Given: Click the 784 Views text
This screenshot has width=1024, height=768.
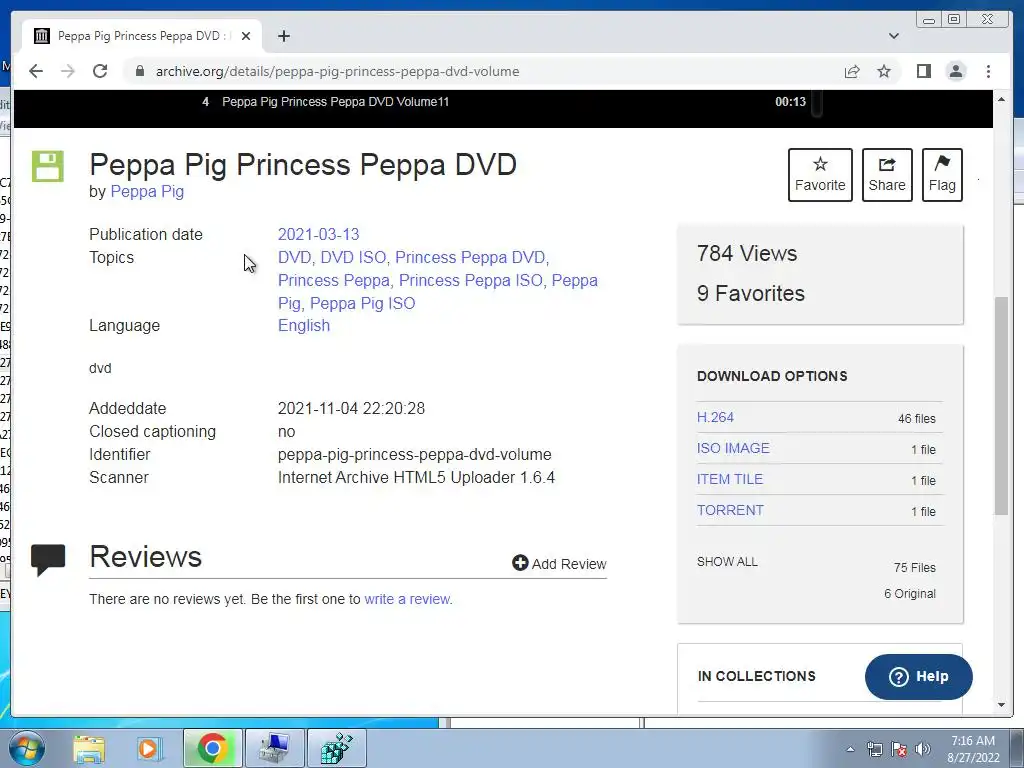Looking at the screenshot, I should (x=746, y=253).
